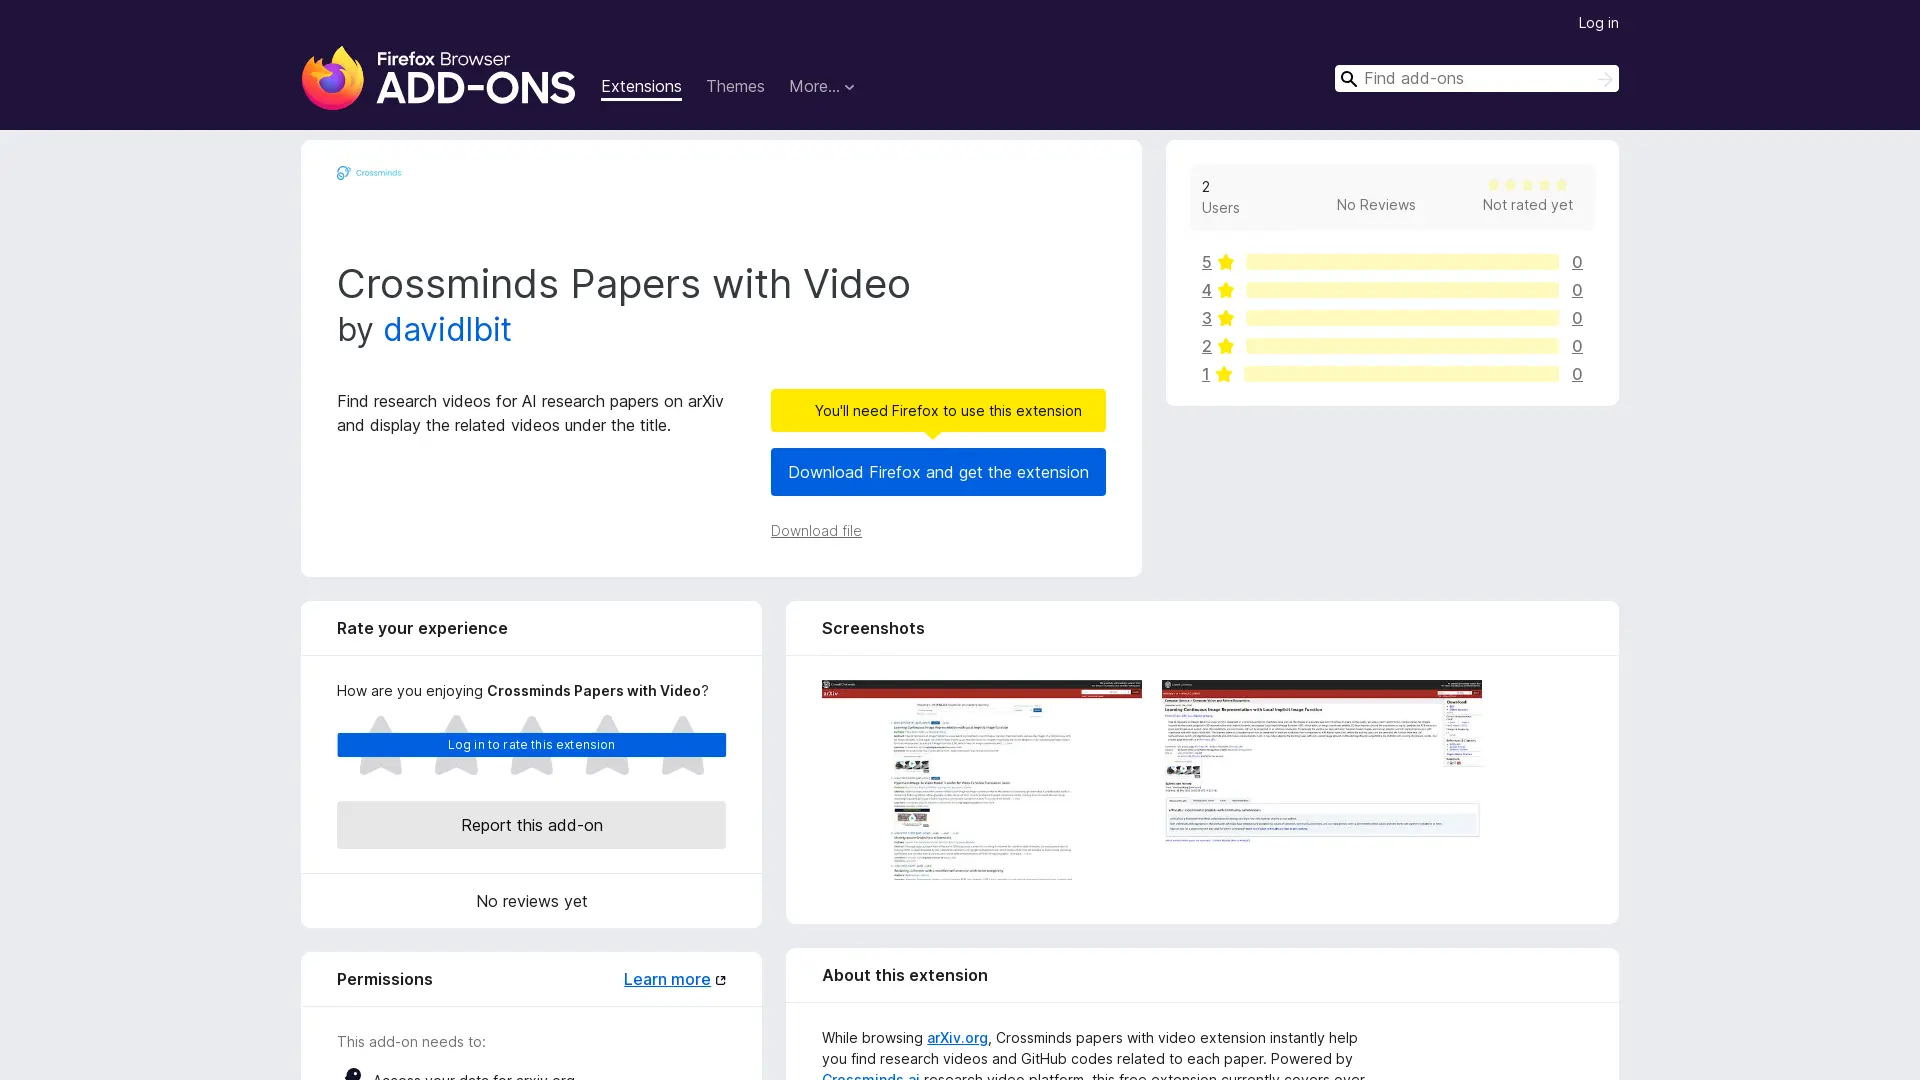Image resolution: width=1920 pixels, height=1080 pixels.
Task: Click the Firefox Browser Add-ons logo
Action: tap(438, 78)
